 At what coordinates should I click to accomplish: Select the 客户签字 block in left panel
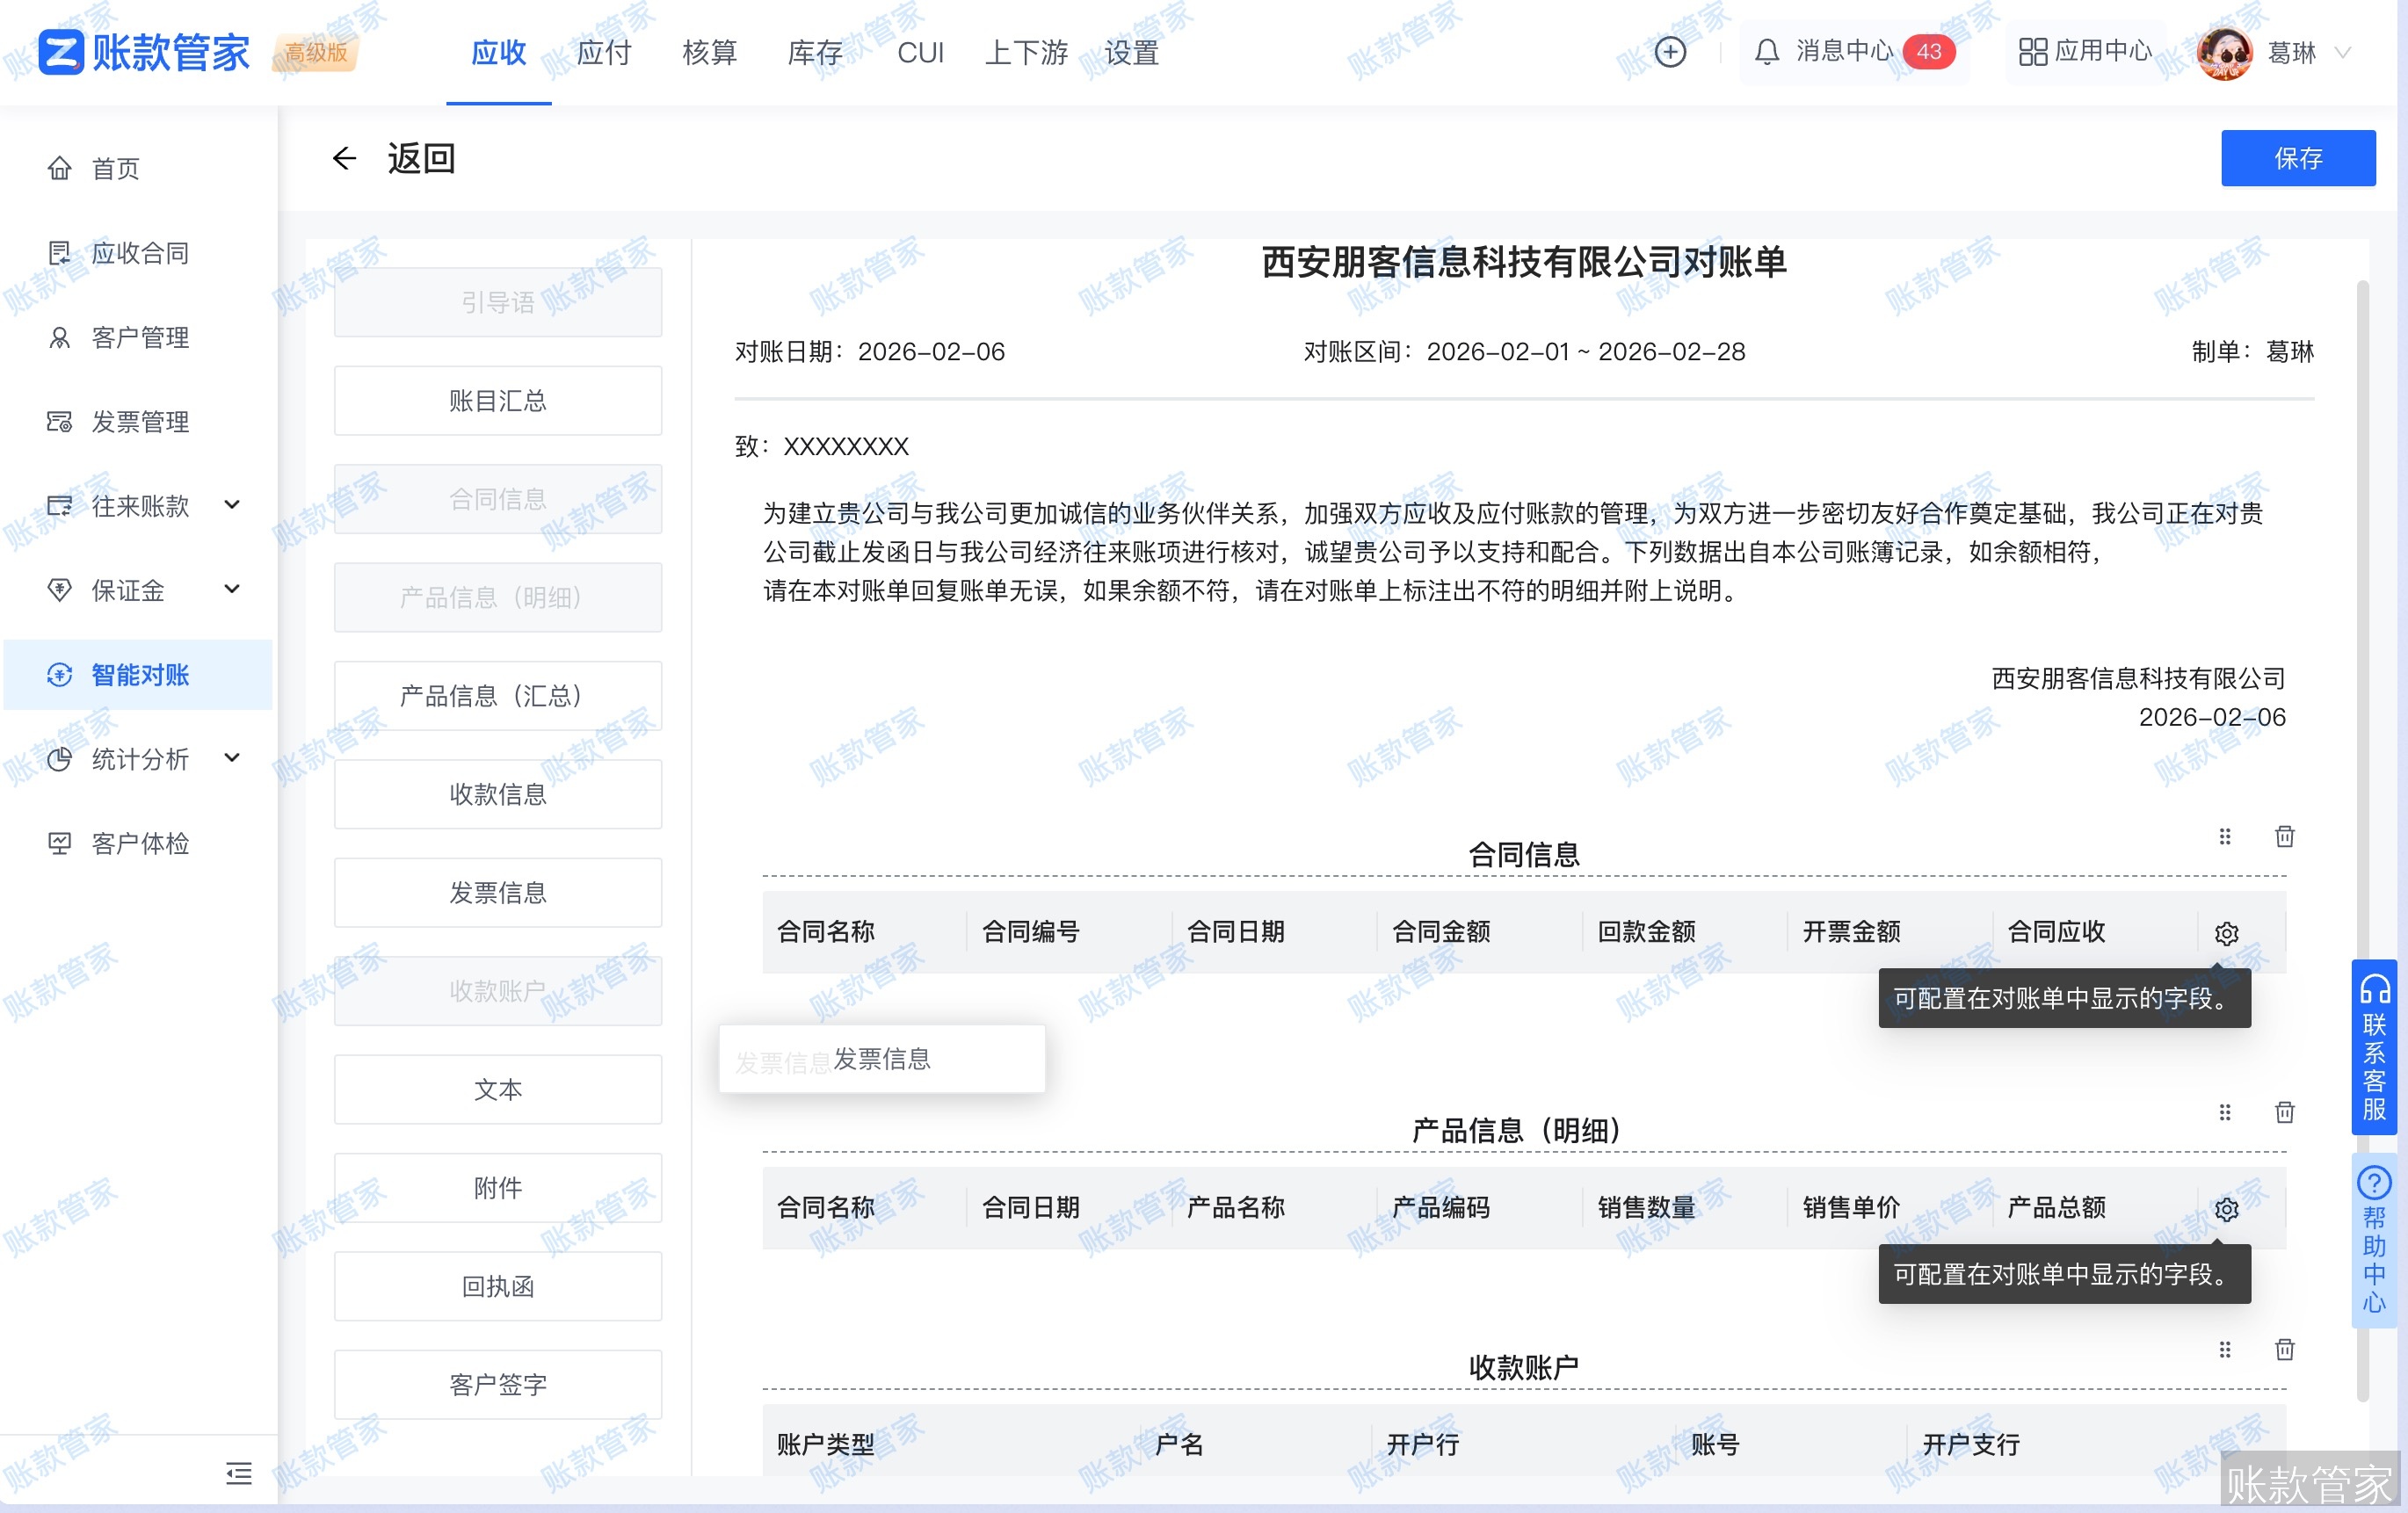click(x=497, y=1384)
